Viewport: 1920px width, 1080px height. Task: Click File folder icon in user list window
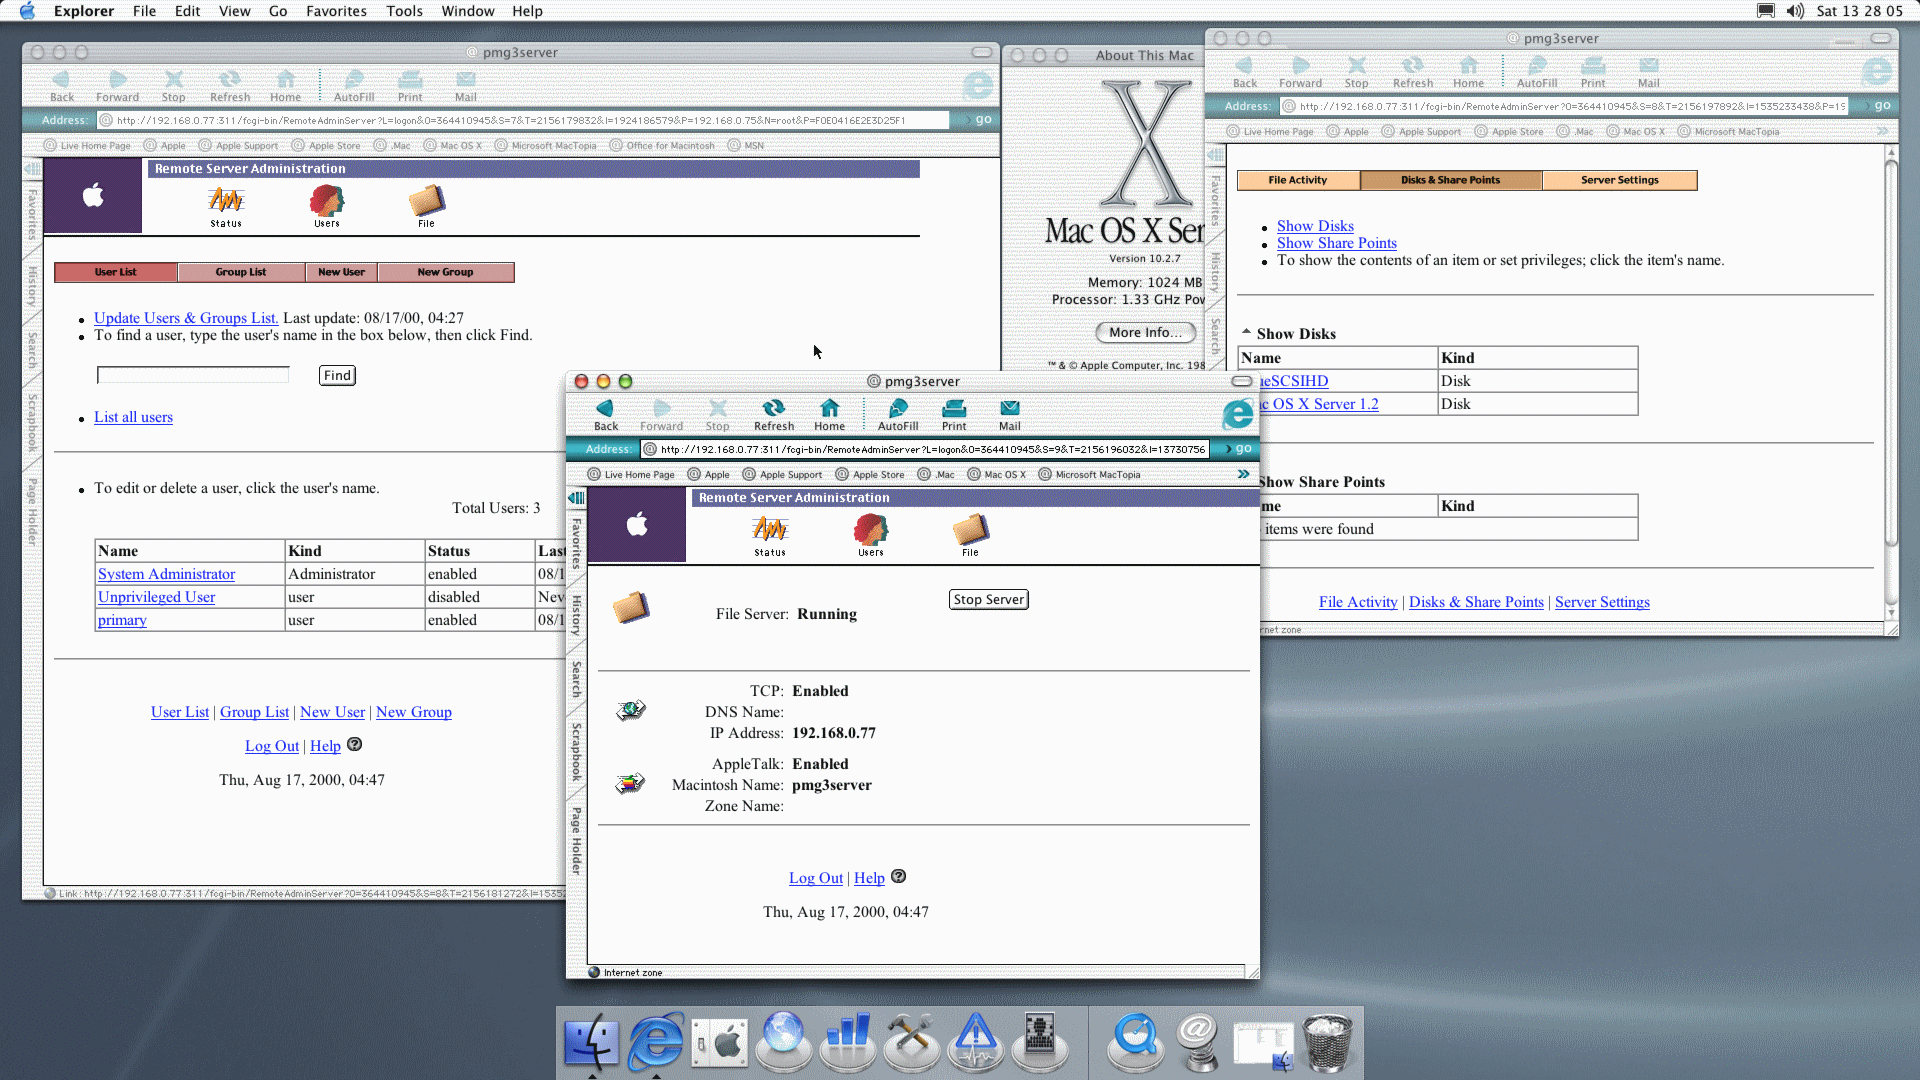click(426, 206)
